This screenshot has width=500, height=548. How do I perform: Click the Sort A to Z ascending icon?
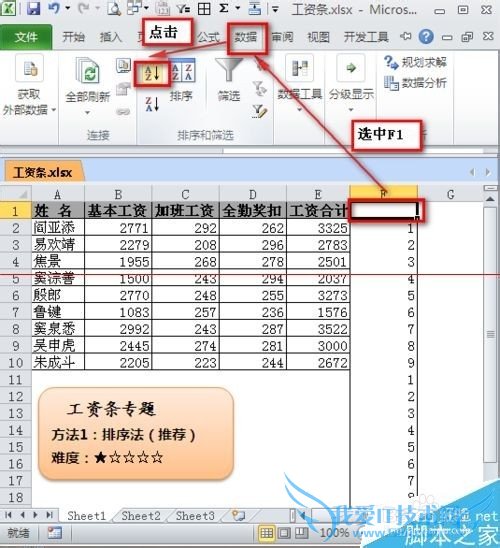(x=152, y=73)
